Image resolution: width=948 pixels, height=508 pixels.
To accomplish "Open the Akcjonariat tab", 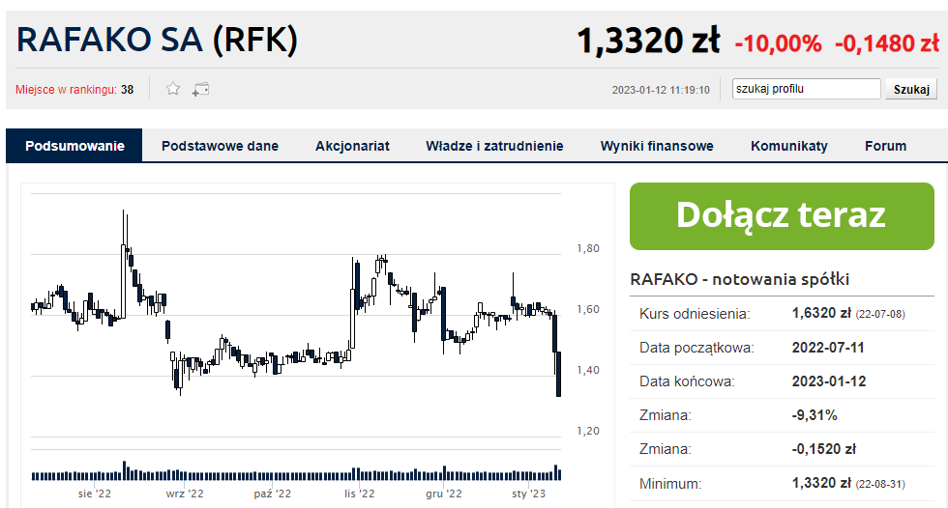I will pyautogui.click(x=352, y=146).
